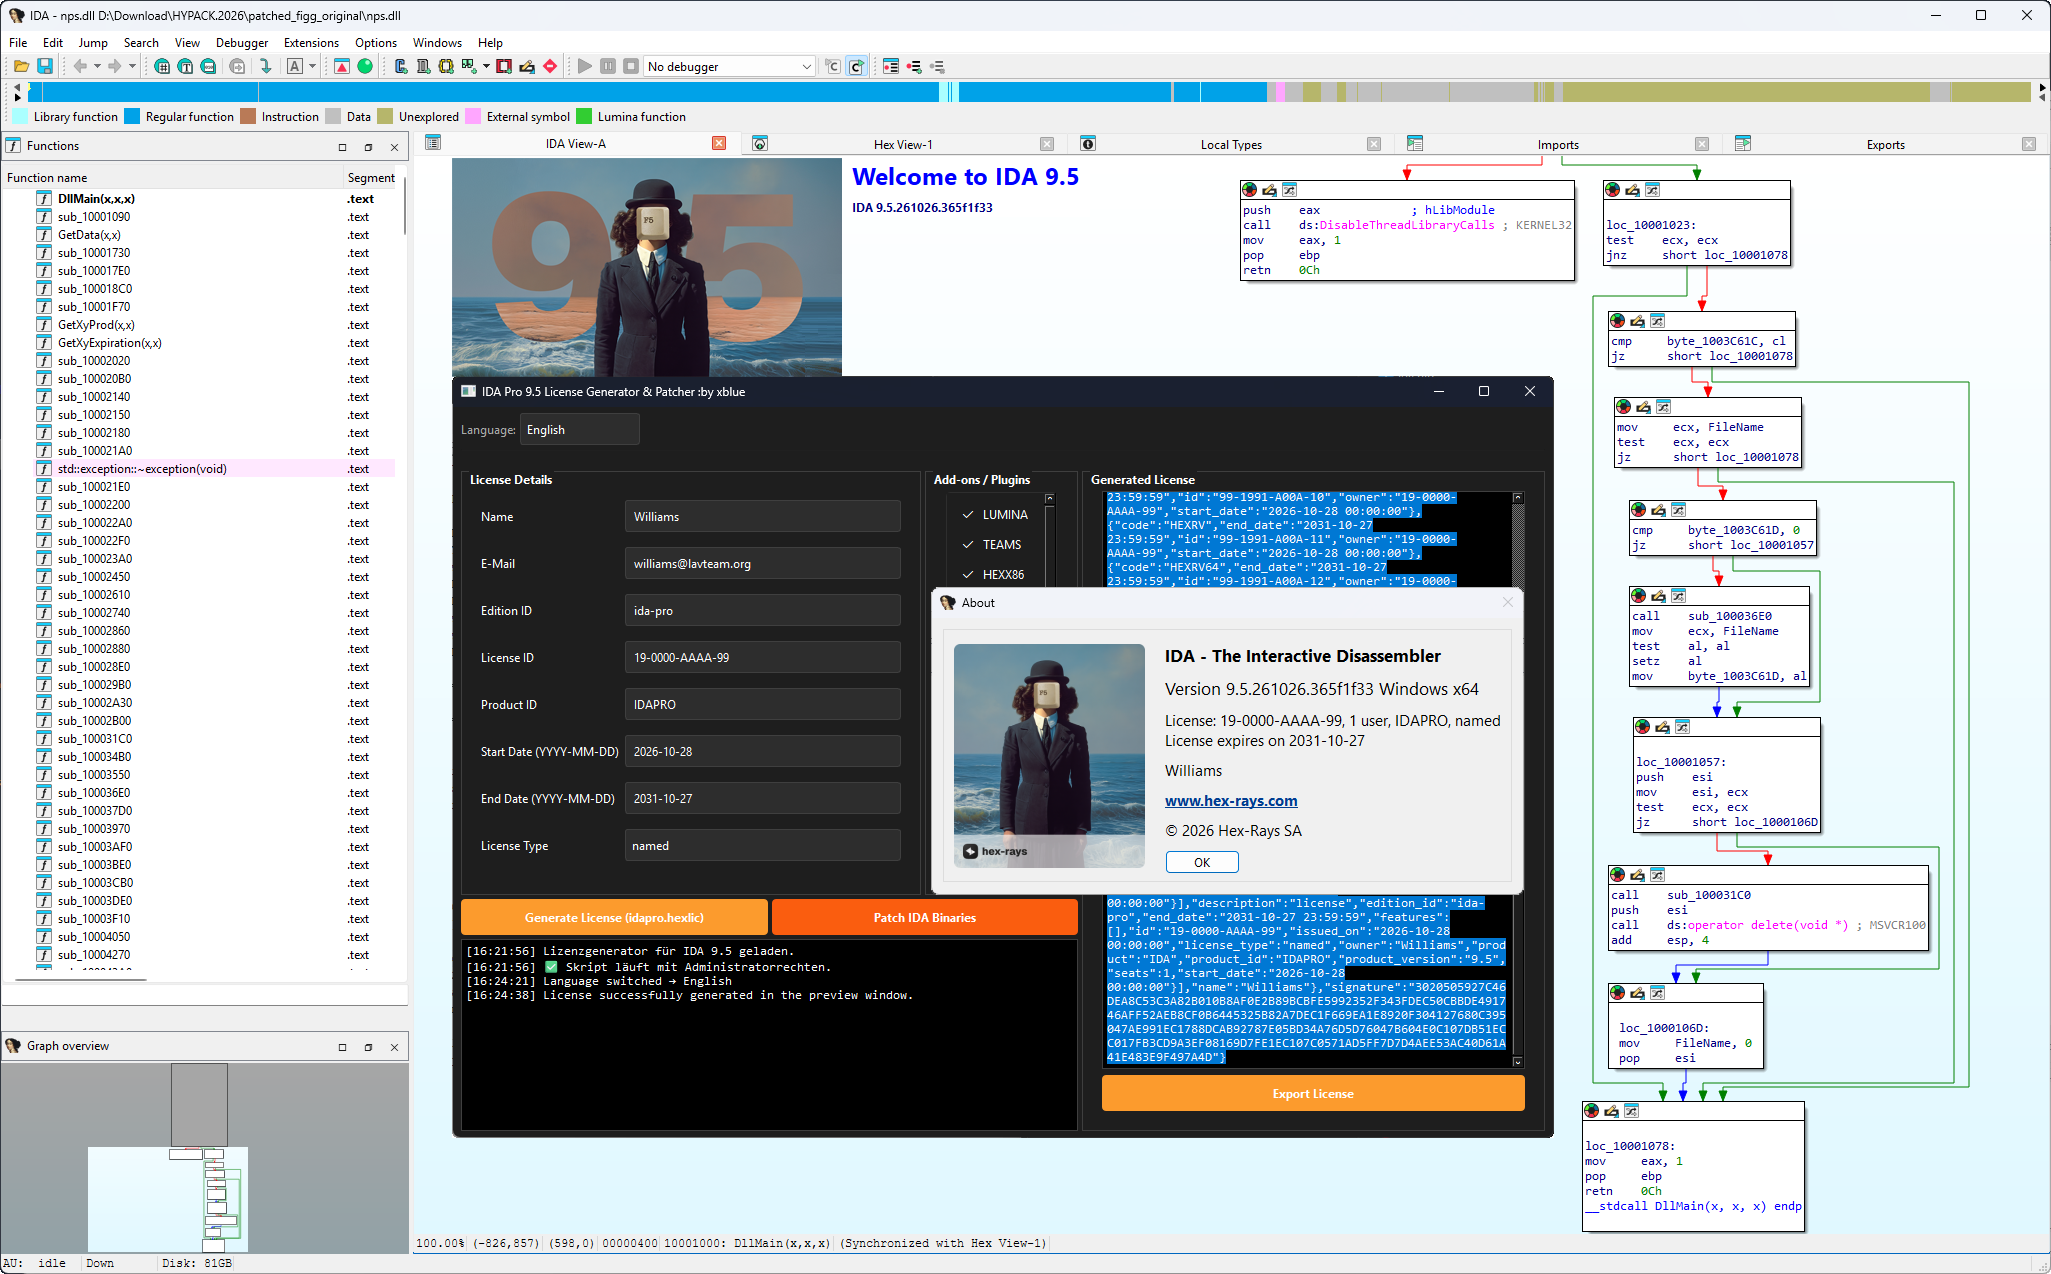Screen dimensions: 2051x1274
Task: Select GetXyExpiration(x,x) in Functions list
Action: click(110, 343)
